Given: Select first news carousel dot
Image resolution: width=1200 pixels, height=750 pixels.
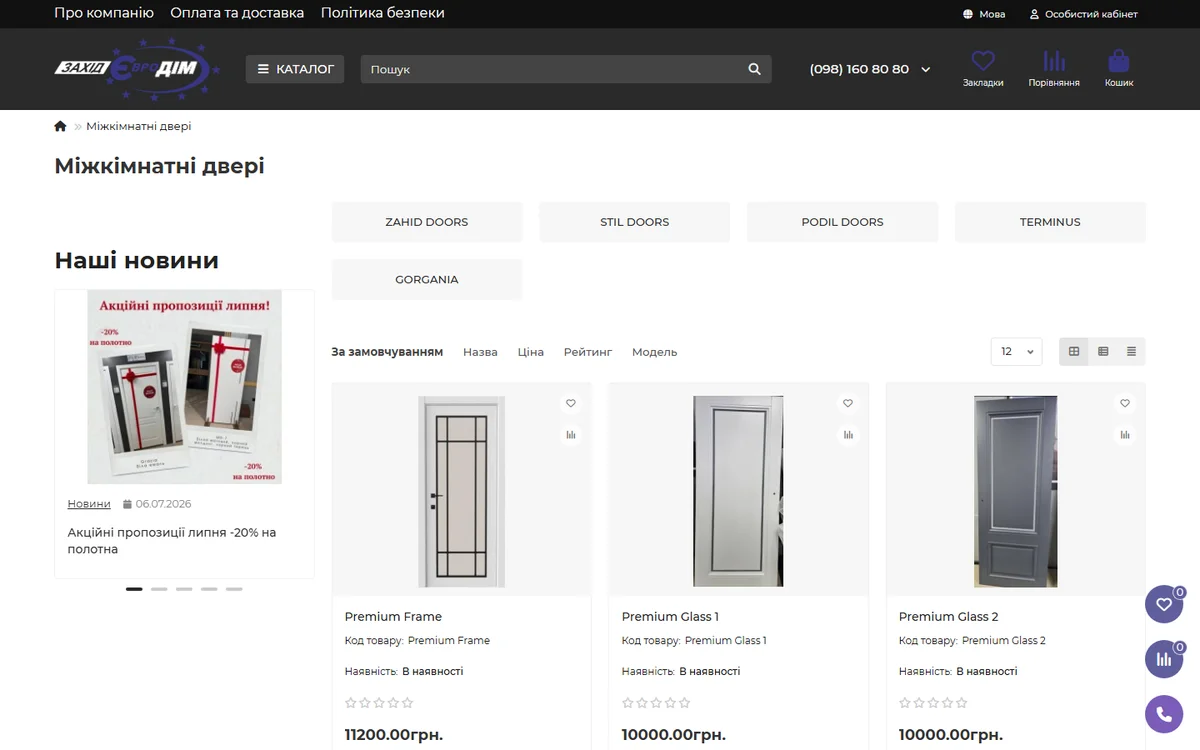Looking at the screenshot, I should 134,589.
